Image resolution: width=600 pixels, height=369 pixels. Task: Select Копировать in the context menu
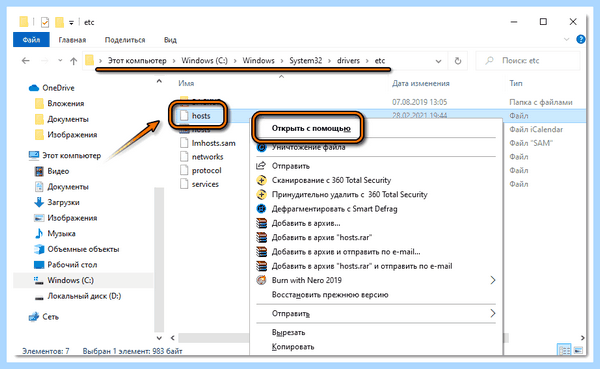tap(293, 347)
